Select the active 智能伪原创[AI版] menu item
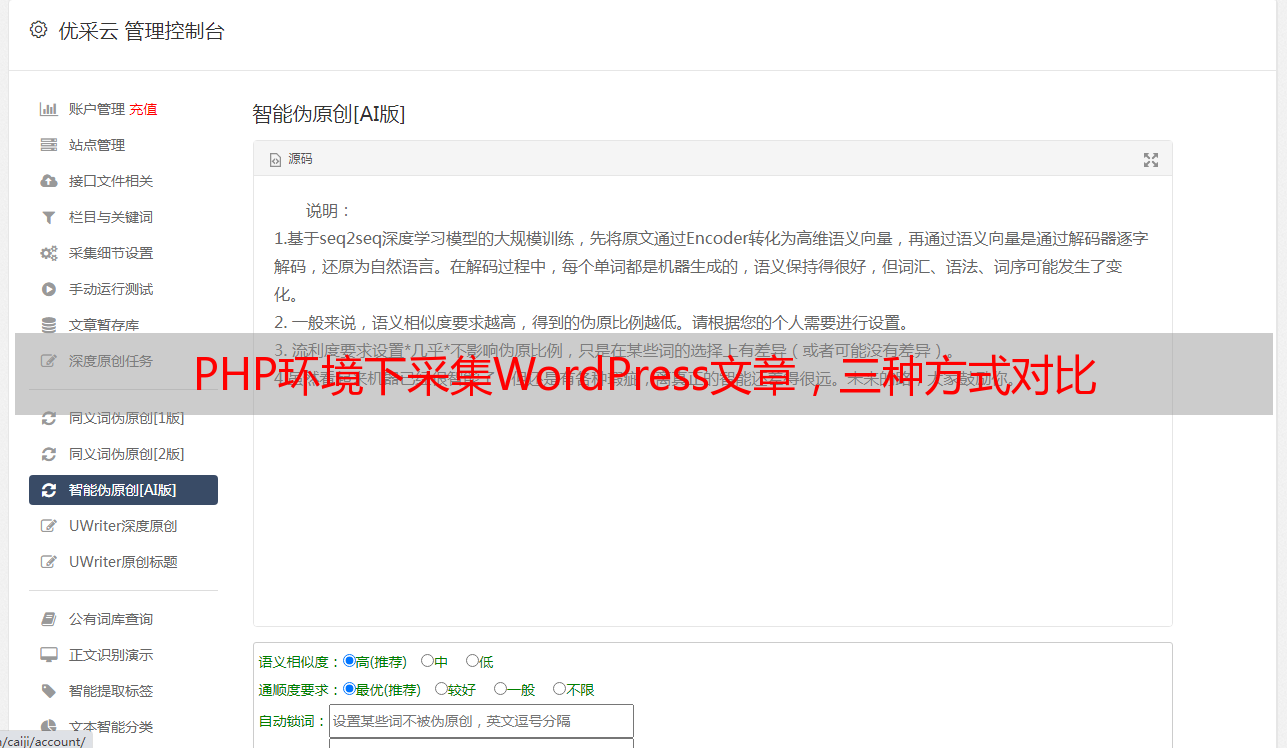 [x=123, y=490]
